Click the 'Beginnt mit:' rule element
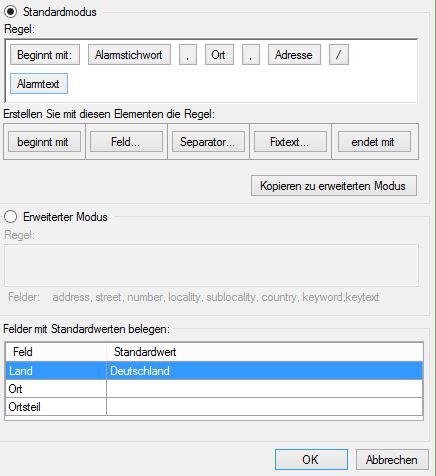 [45, 55]
